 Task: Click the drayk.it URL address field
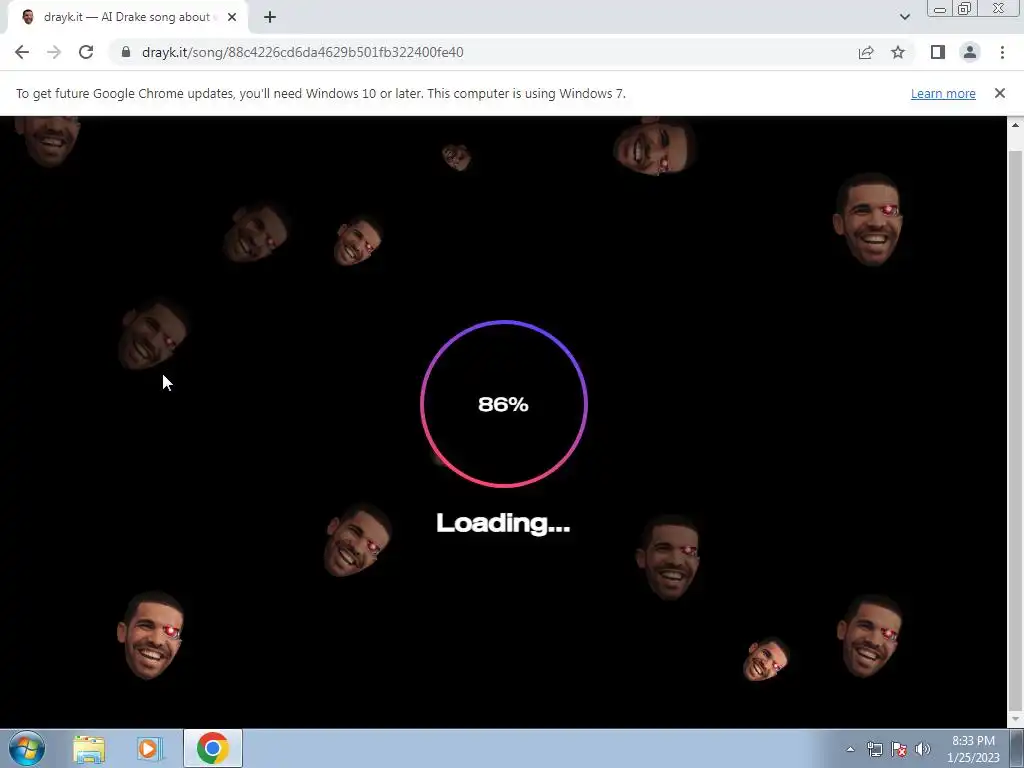coord(302,52)
